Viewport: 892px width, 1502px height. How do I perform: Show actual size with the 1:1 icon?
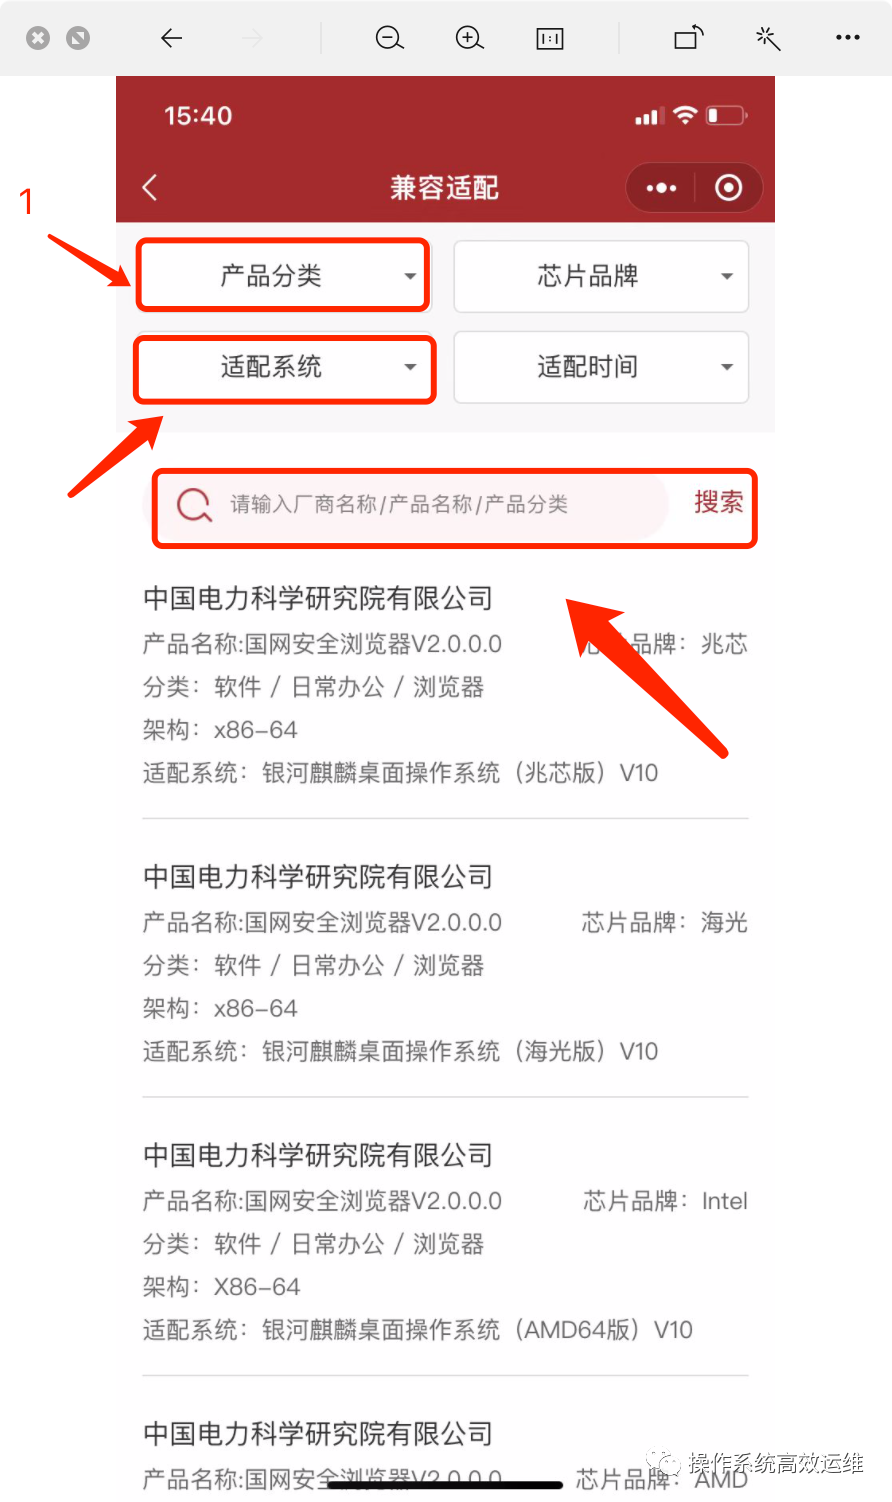(550, 39)
